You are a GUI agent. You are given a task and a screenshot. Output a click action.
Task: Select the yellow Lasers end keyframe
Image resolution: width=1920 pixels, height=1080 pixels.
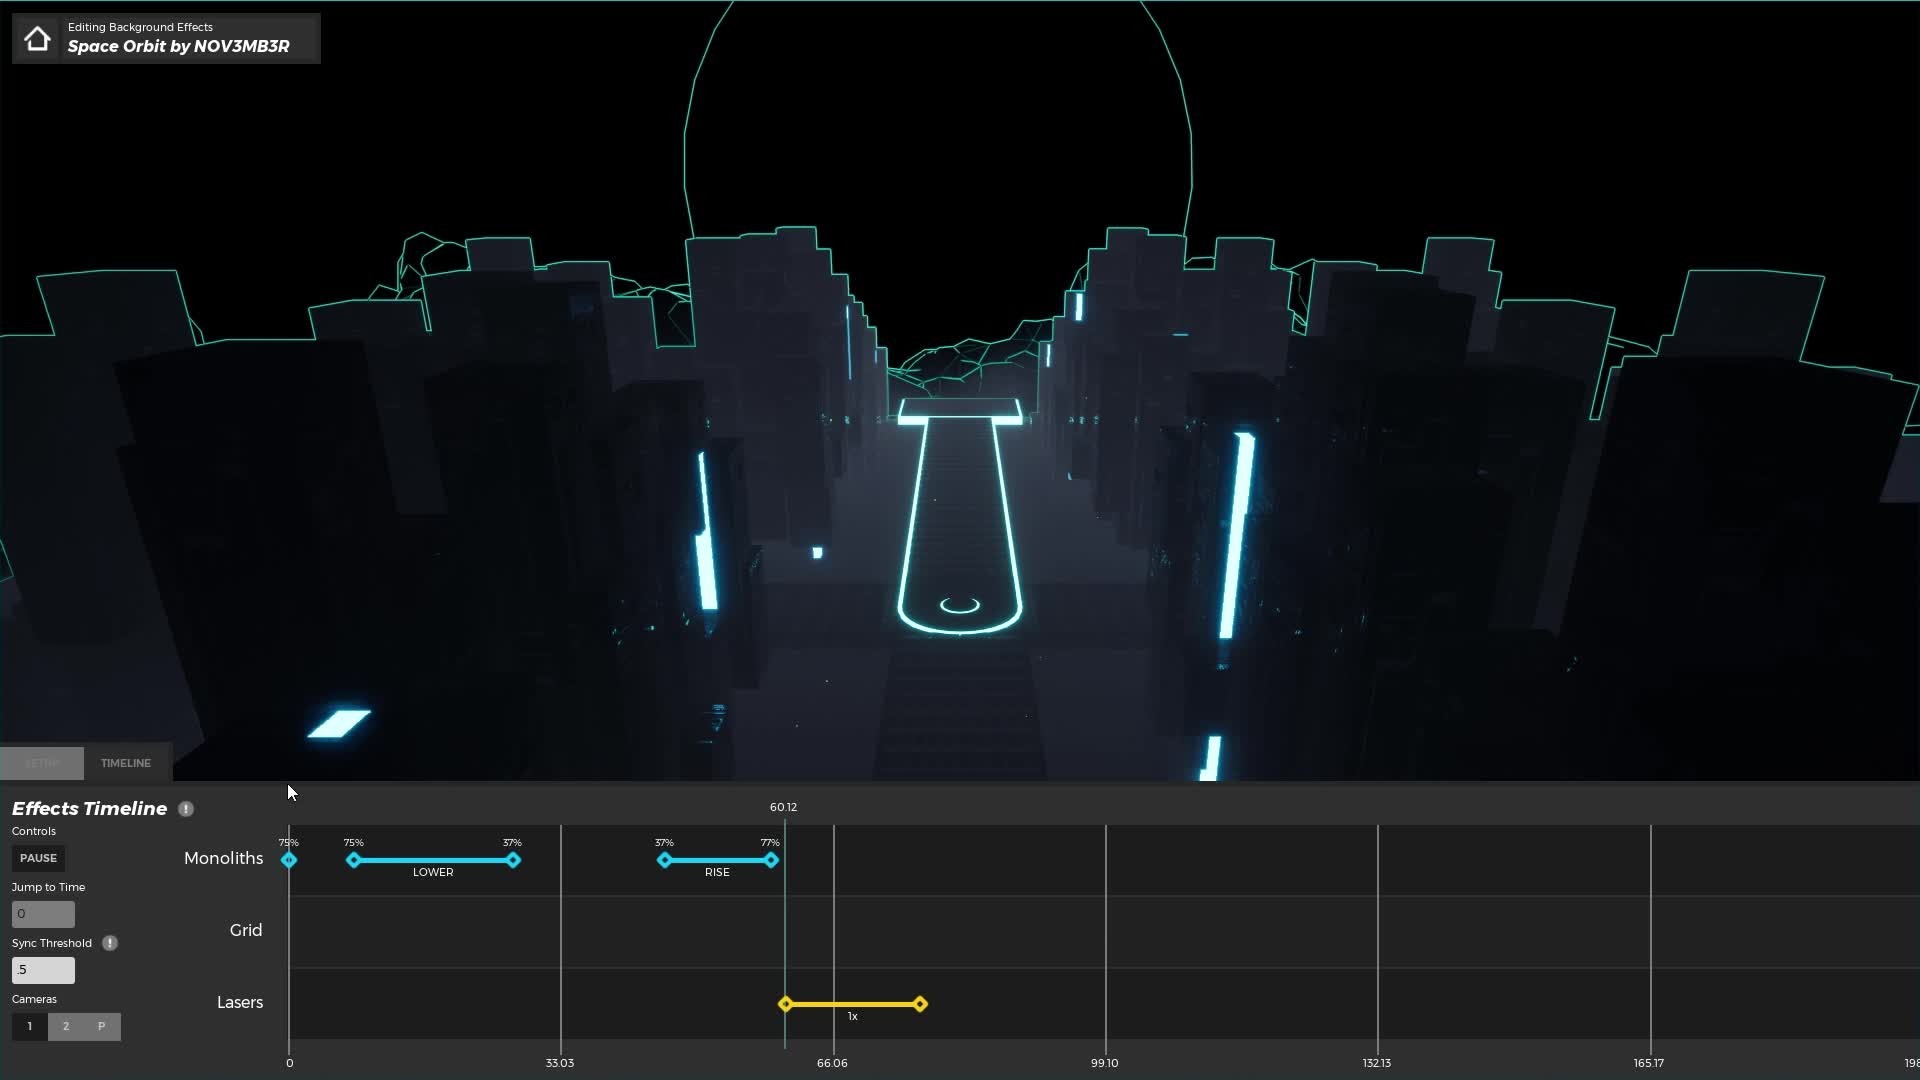920,1004
